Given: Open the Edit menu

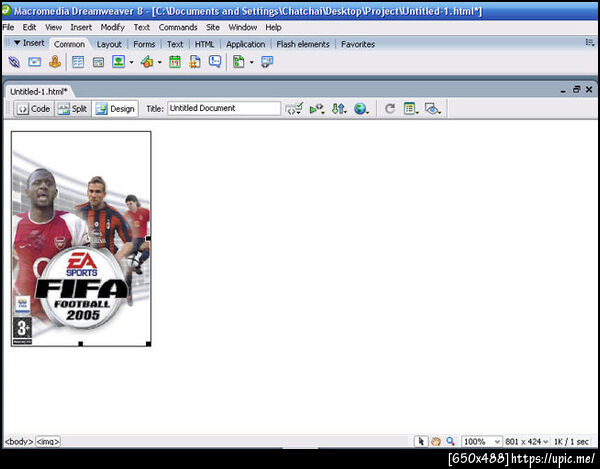Looking at the screenshot, I should [29, 27].
